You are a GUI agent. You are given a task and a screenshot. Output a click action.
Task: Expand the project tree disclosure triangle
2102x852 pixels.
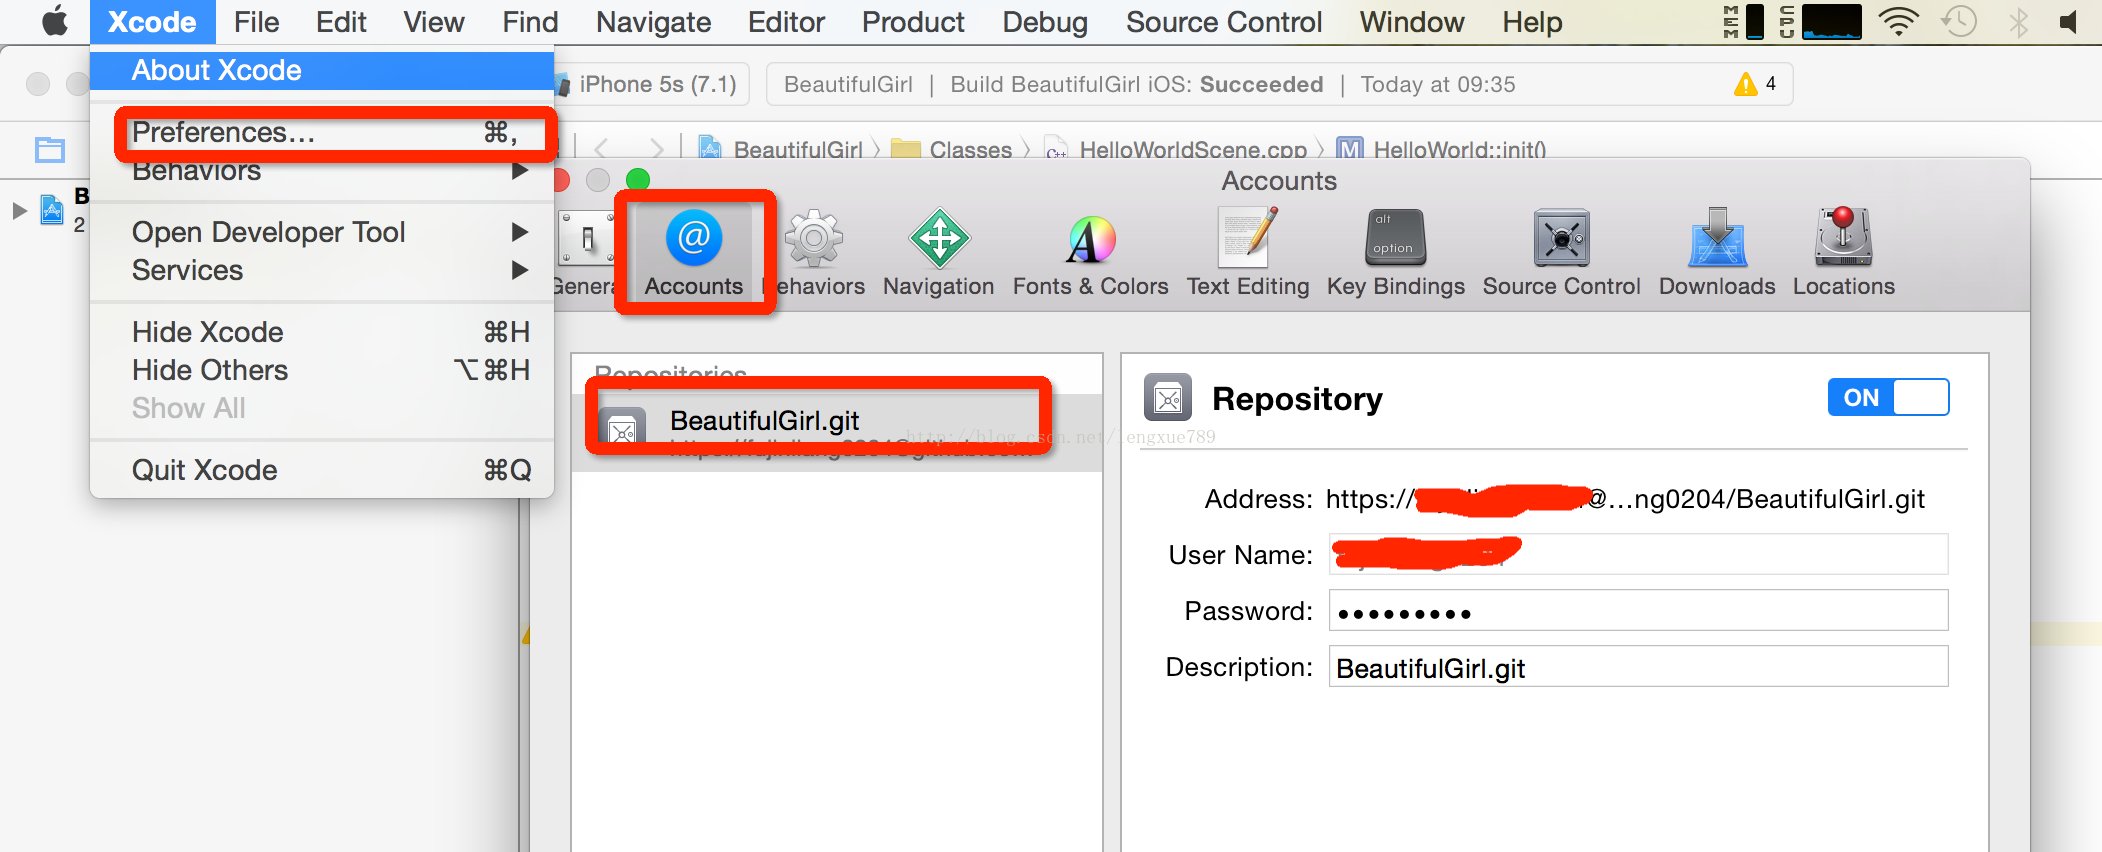tap(19, 210)
